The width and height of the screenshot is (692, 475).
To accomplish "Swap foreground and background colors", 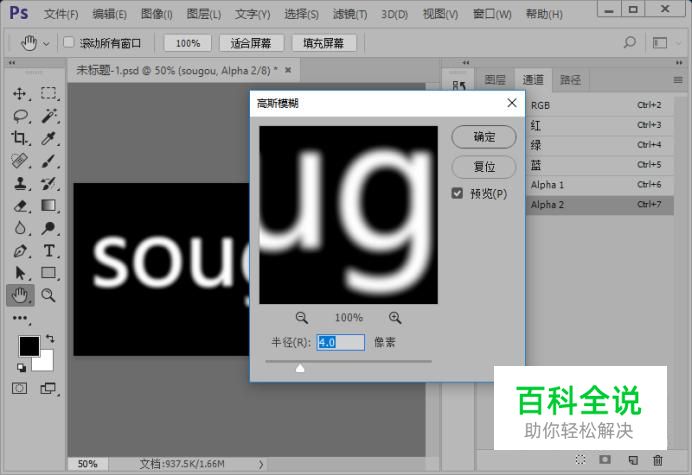I will 50,339.
